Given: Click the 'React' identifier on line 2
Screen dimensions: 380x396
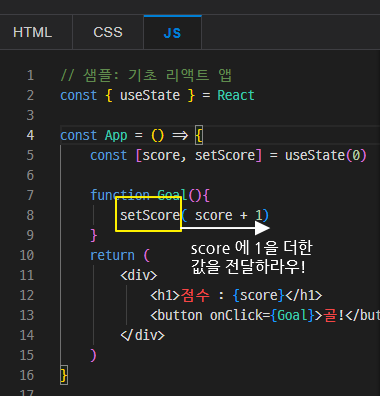Looking at the screenshot, I should coord(236,96).
